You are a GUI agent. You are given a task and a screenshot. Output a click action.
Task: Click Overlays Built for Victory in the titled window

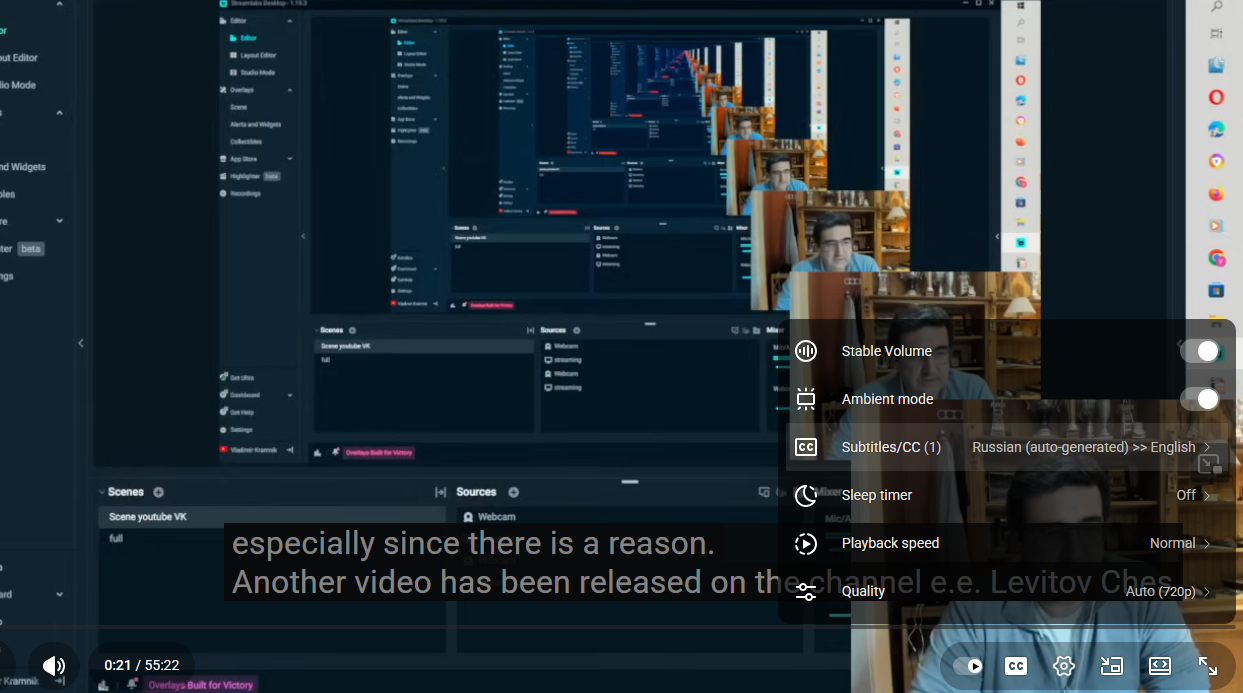pyautogui.click(x=378, y=453)
